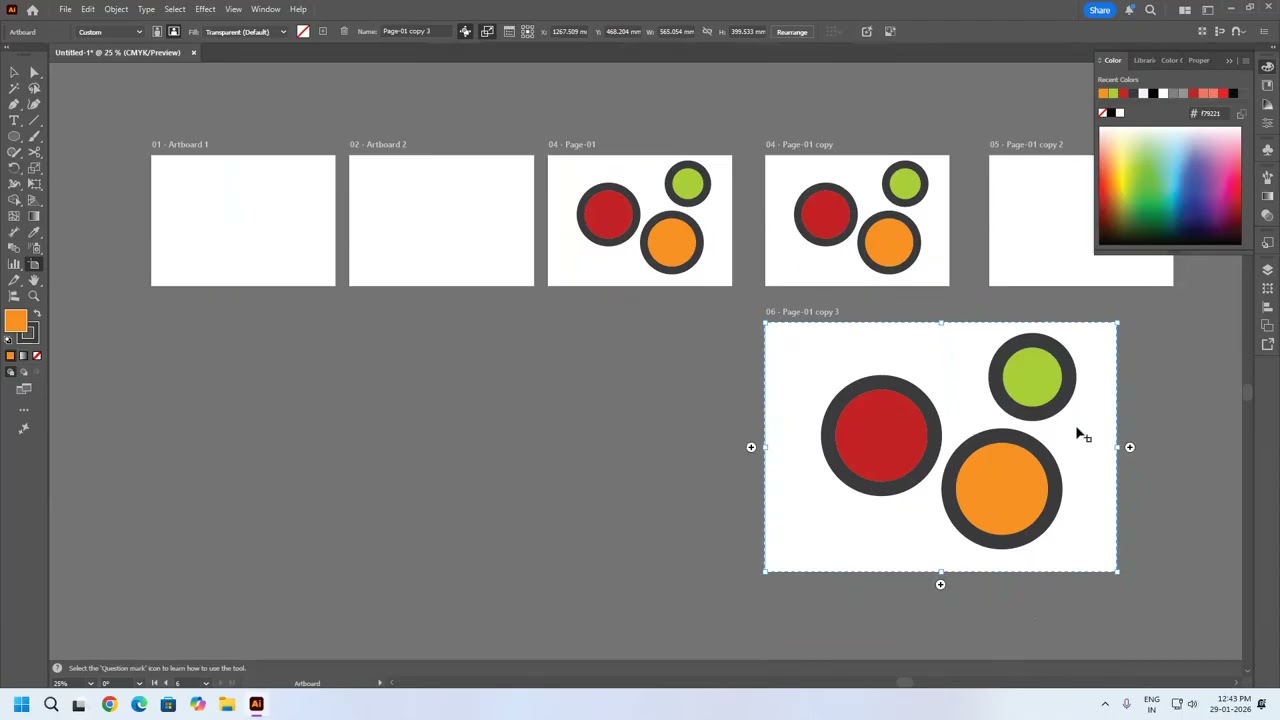Set paint mode to Gradient
Screen dimensions: 1280x720
24,356
